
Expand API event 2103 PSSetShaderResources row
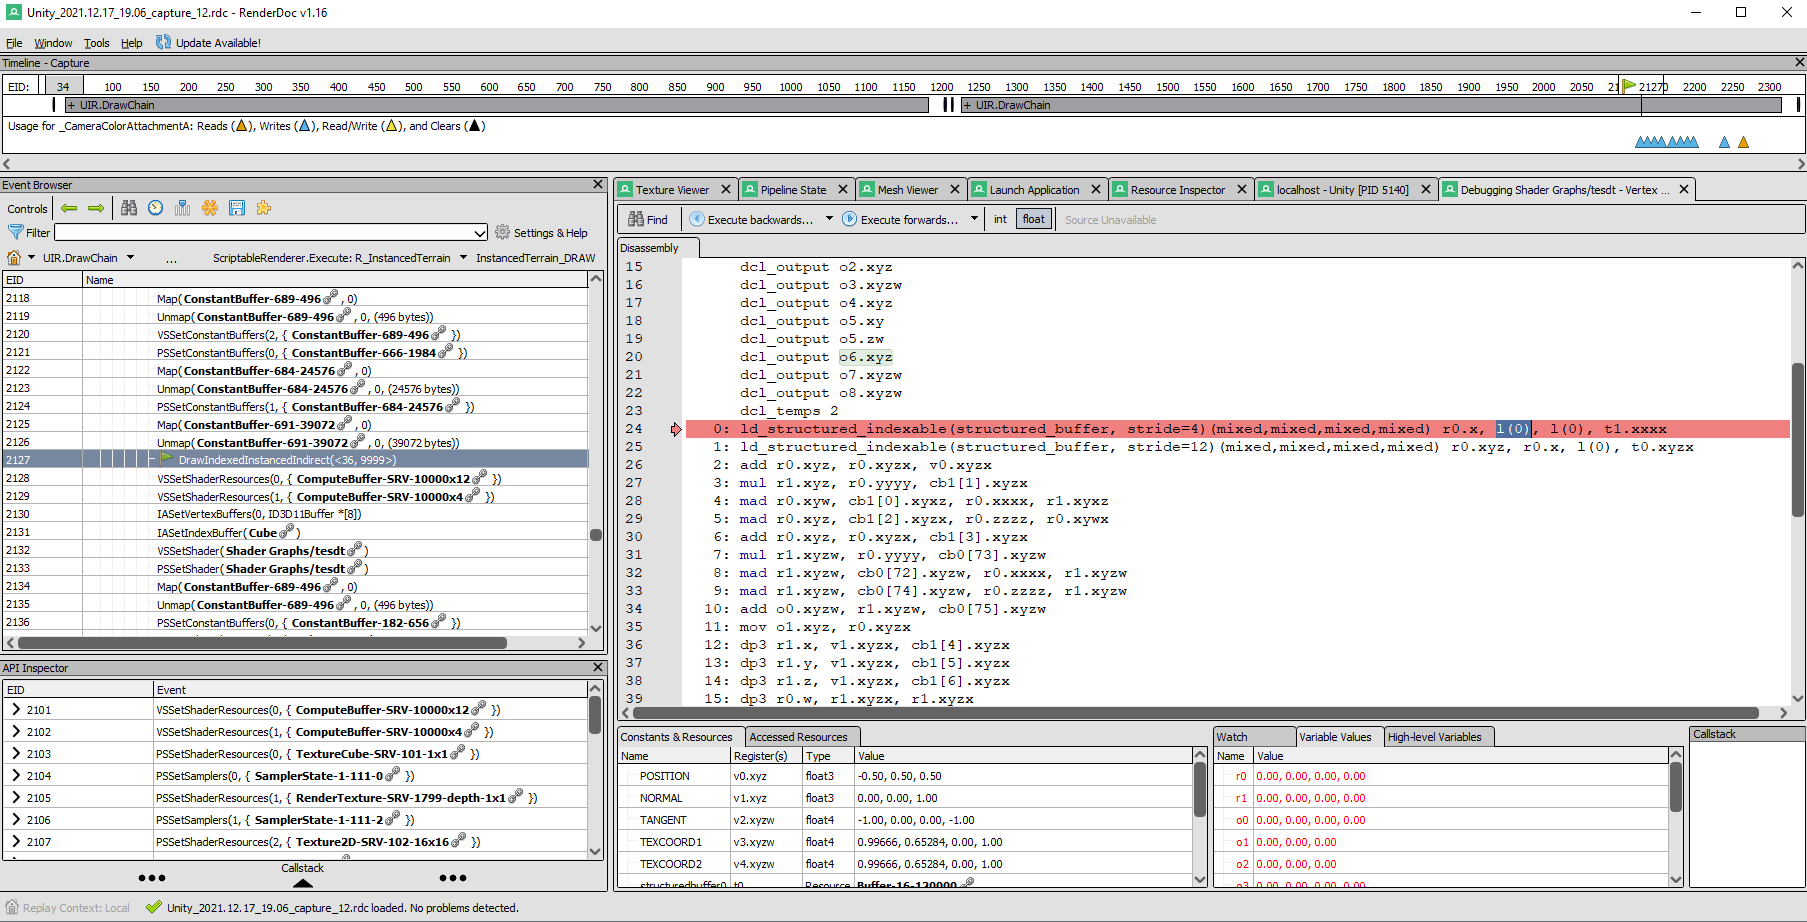[16, 753]
